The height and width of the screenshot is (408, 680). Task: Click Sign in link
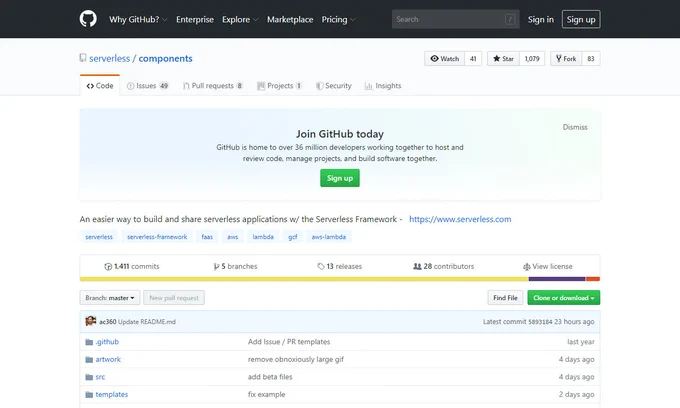(x=541, y=20)
